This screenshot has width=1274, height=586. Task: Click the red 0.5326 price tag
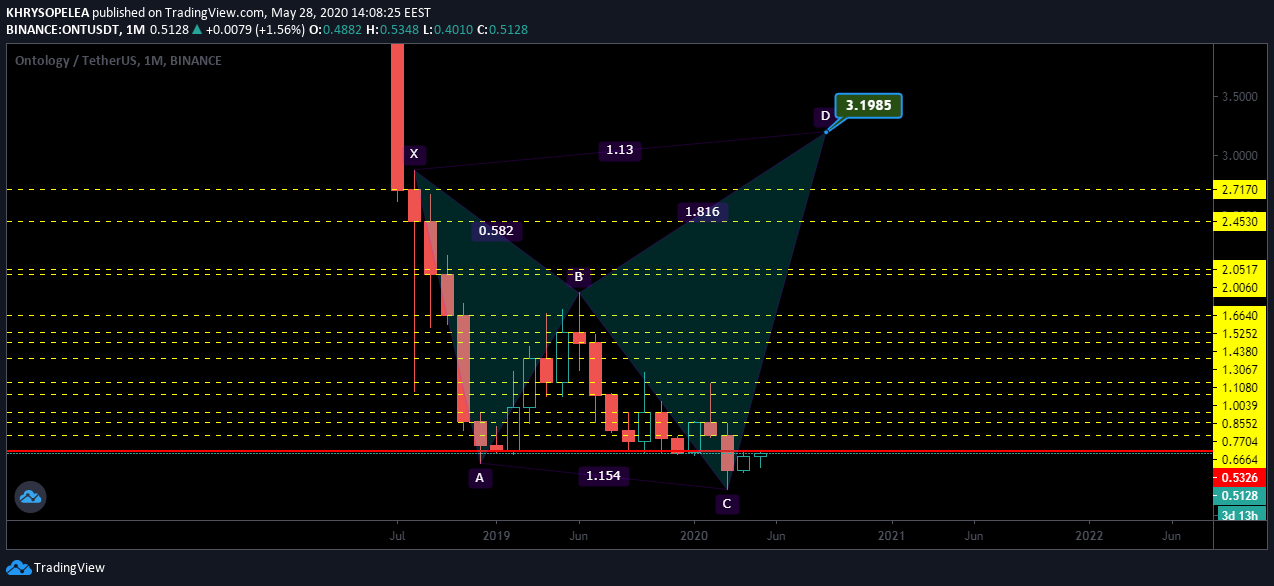pos(1241,478)
